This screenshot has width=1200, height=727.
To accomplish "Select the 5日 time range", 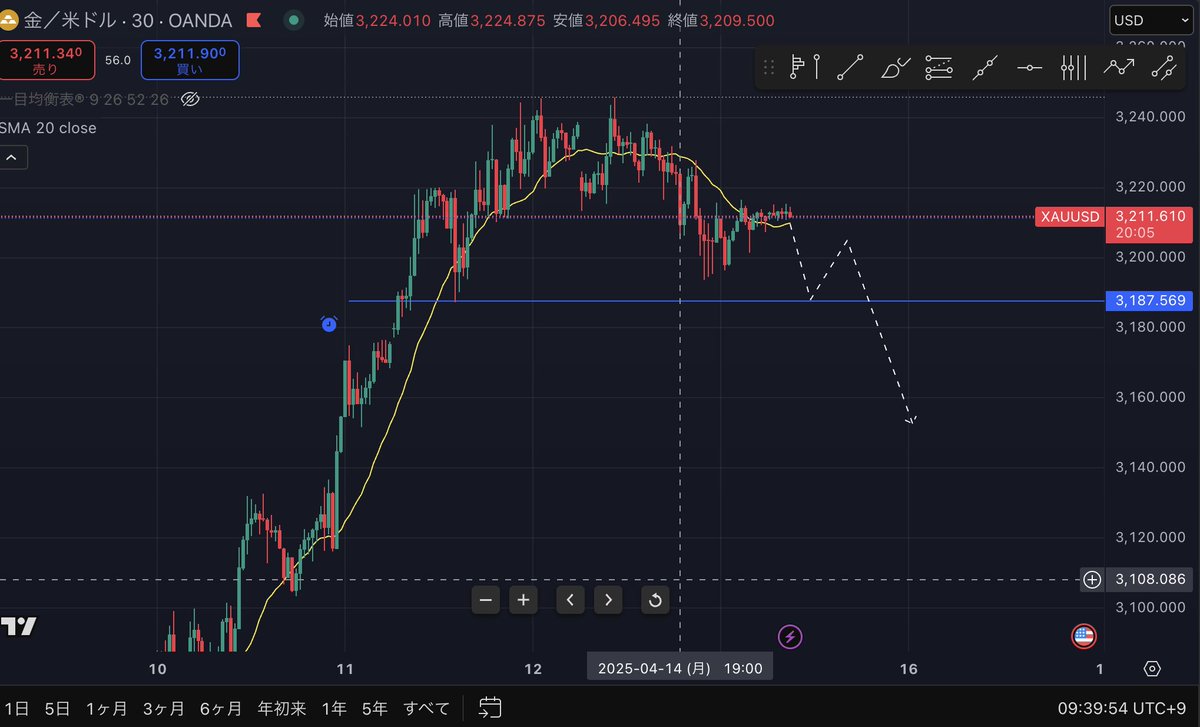I will 57,708.
